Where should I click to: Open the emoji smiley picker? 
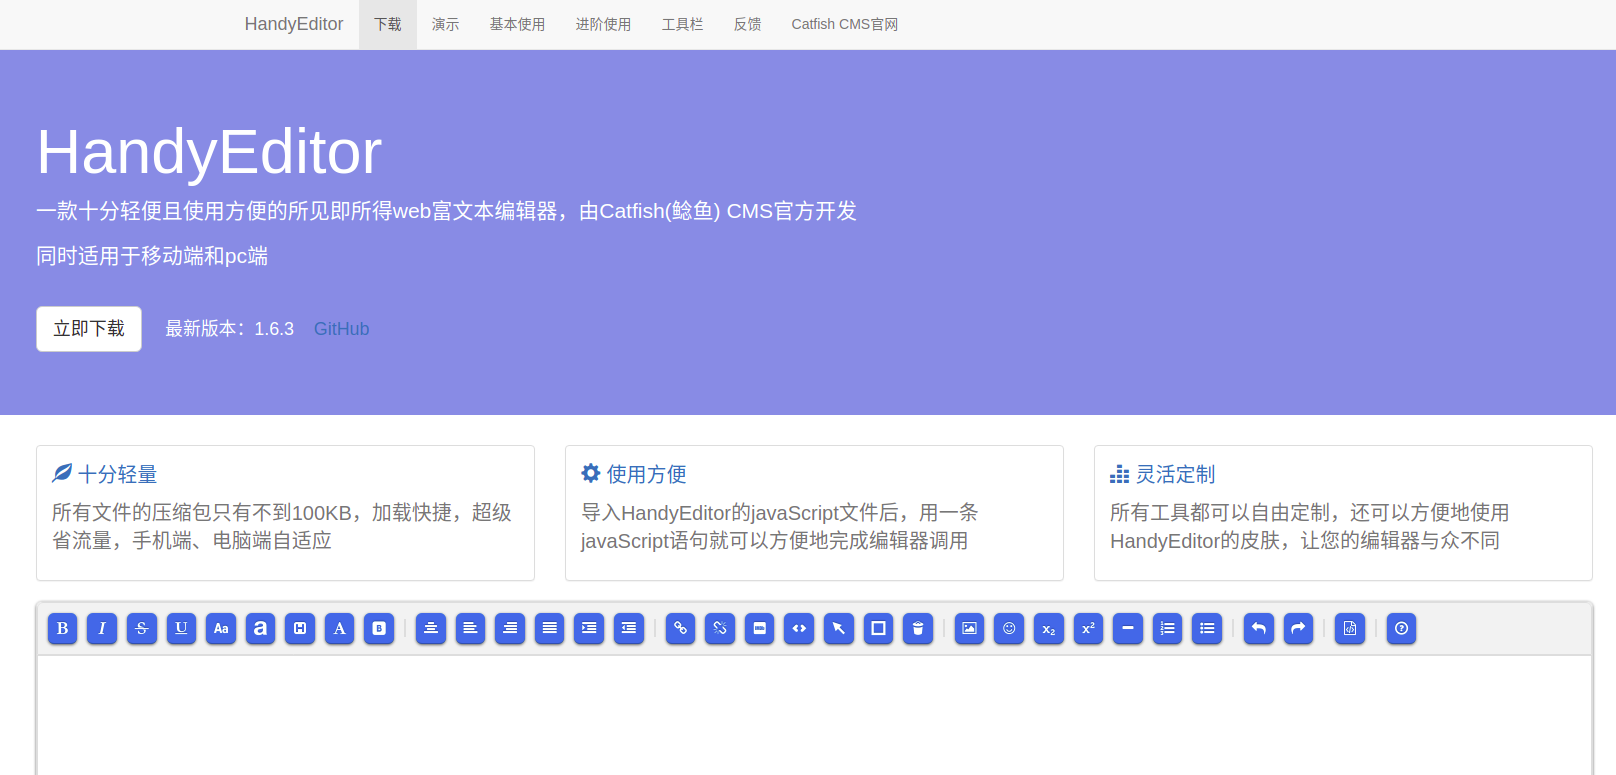pyautogui.click(x=1009, y=628)
